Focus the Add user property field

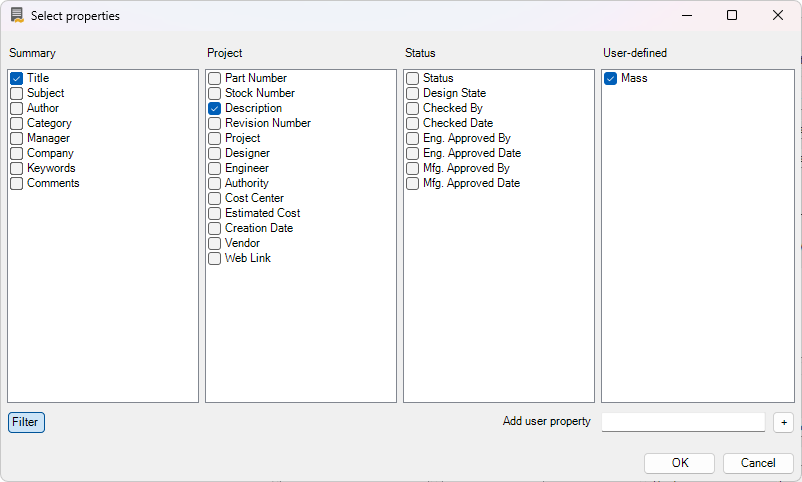pos(683,422)
